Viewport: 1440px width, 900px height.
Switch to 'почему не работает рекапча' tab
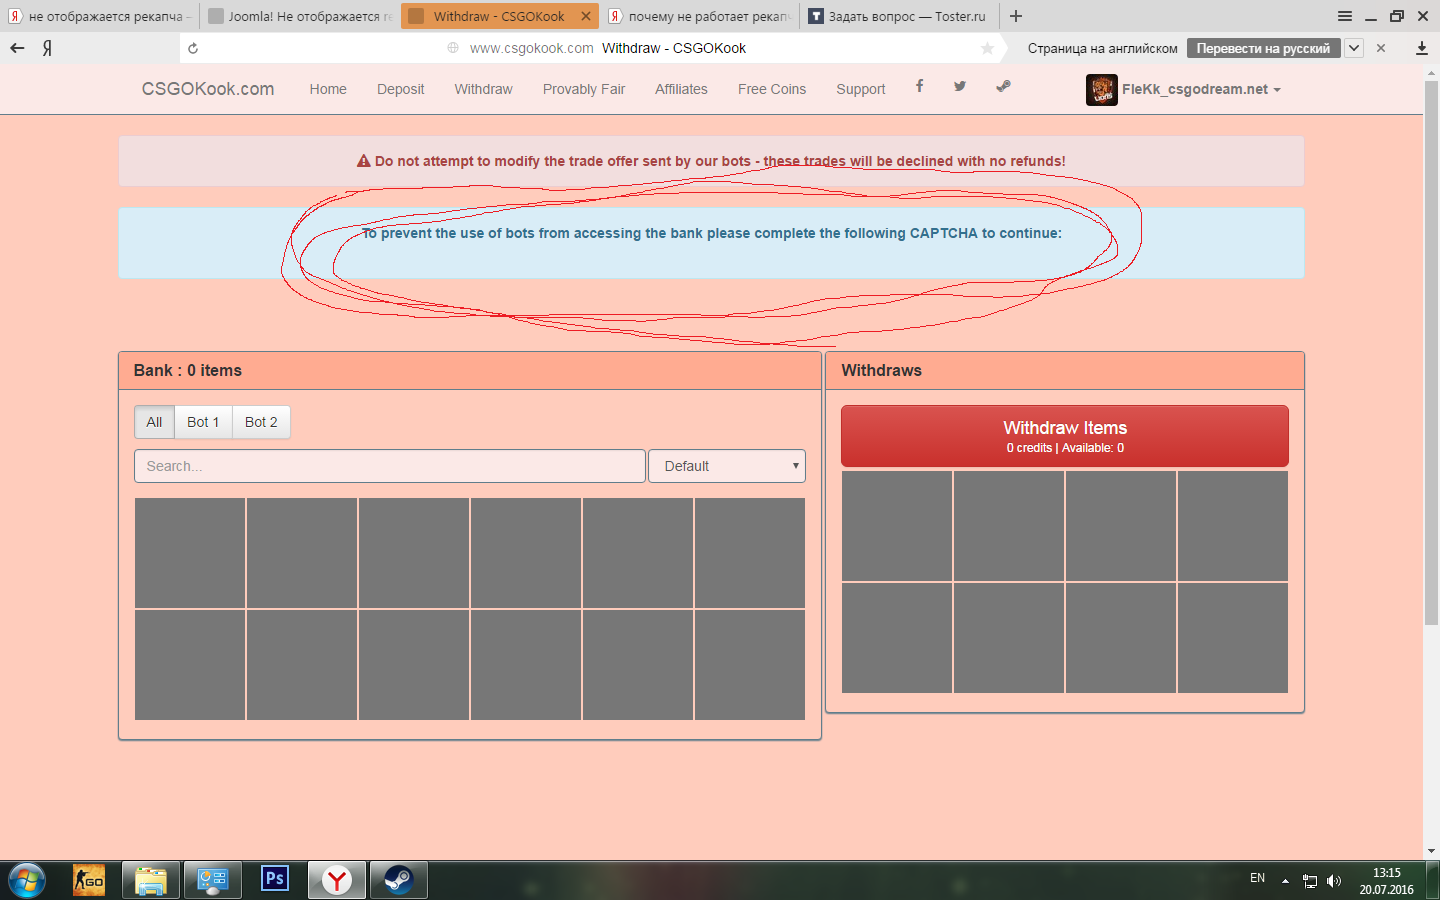(x=700, y=16)
